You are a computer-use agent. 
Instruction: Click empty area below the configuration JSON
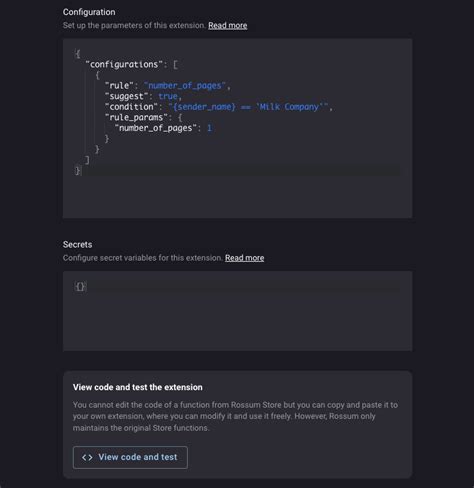point(237,197)
